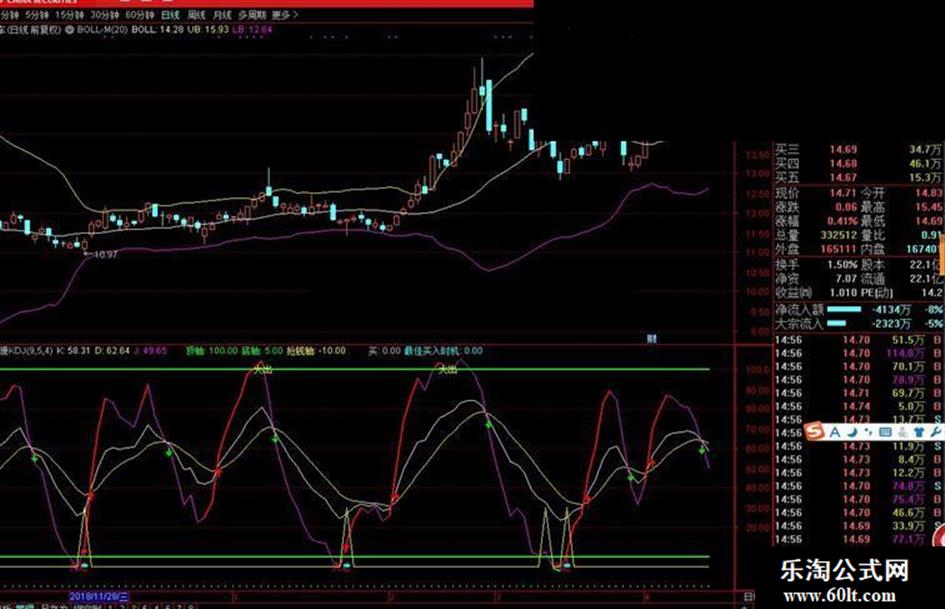The width and height of the screenshot is (945, 609).
Task: Toggle Sogou English/Chinese 'A' mode icon
Action: click(835, 432)
